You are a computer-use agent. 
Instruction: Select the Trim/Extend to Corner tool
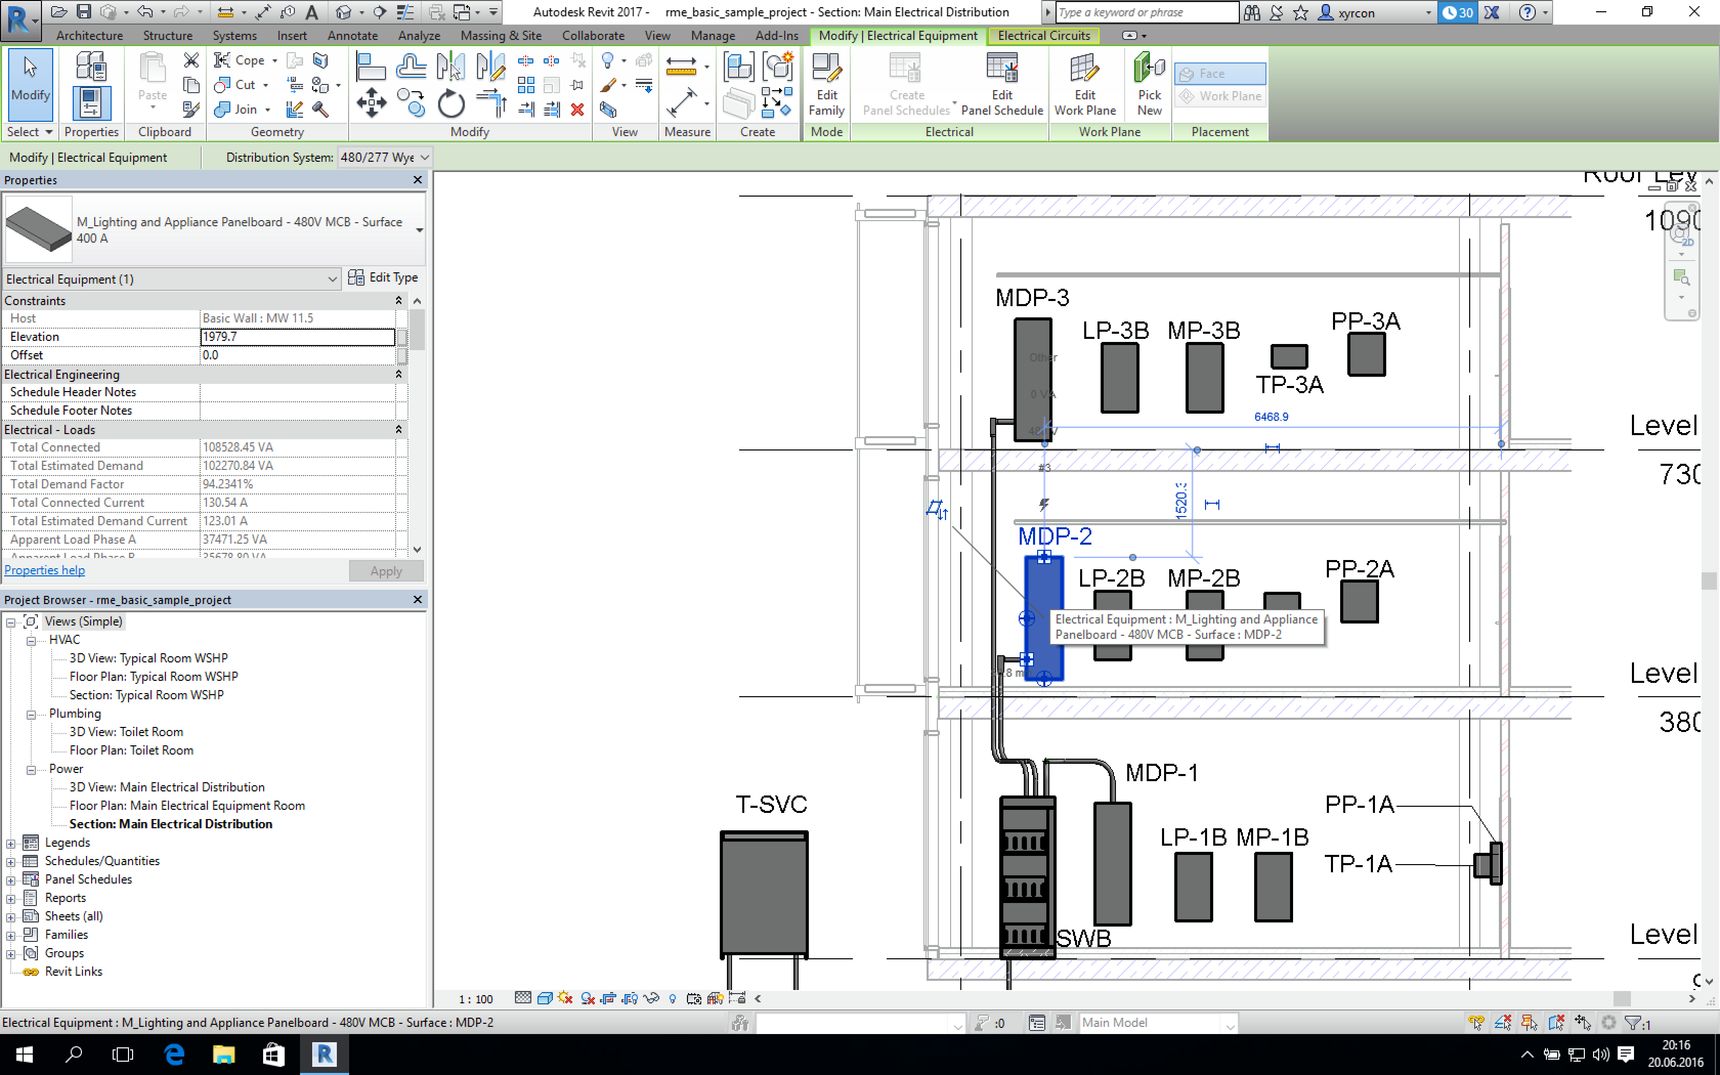coord(491,103)
